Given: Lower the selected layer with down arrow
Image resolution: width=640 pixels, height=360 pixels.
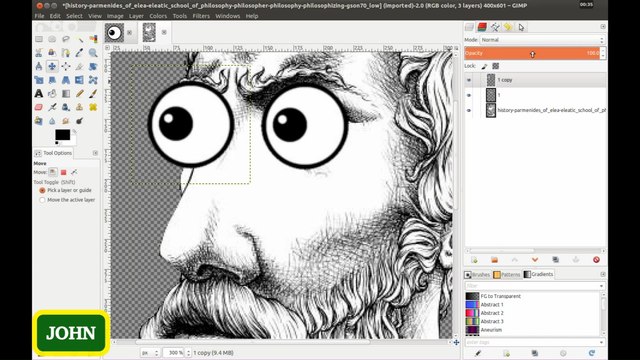Looking at the screenshot, I should click(x=535, y=260).
